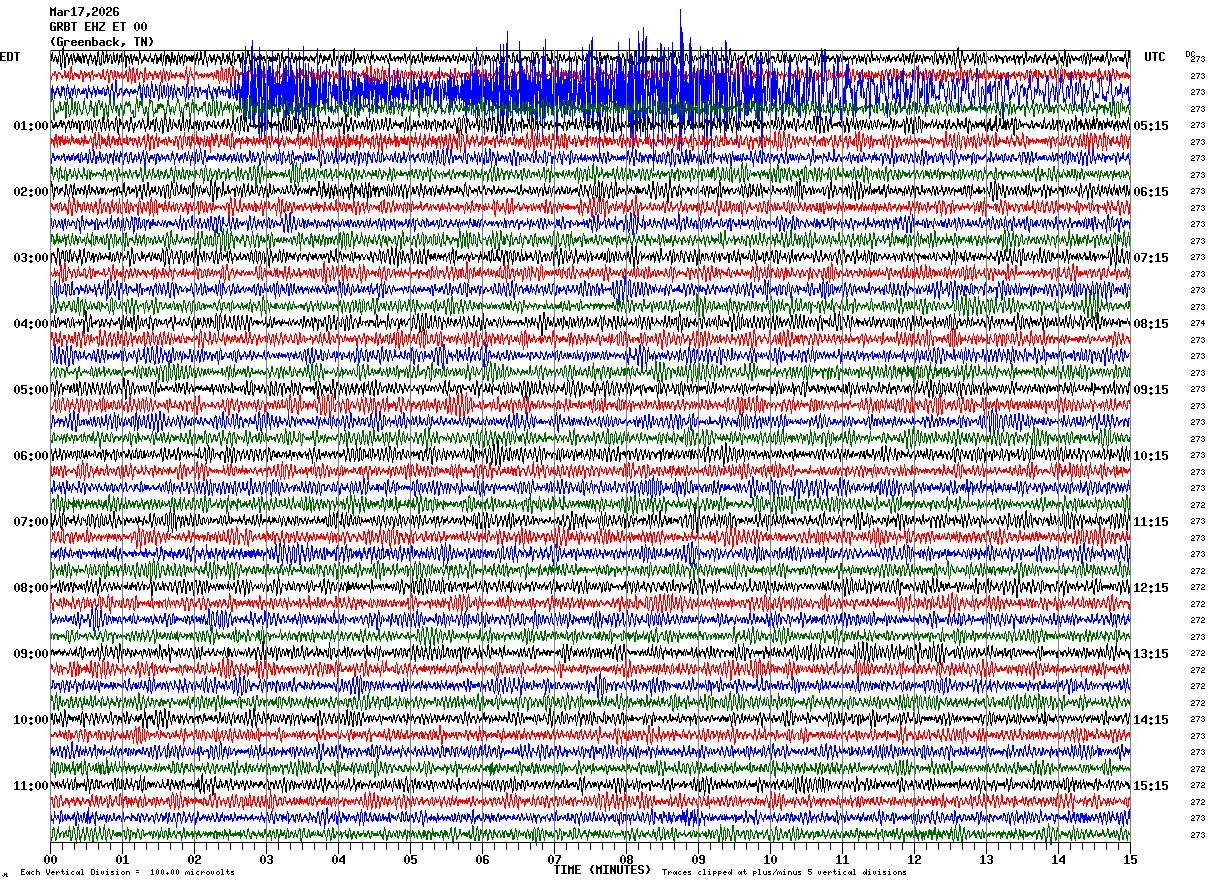Click the '05:15' UTC time label

[x=1151, y=126]
